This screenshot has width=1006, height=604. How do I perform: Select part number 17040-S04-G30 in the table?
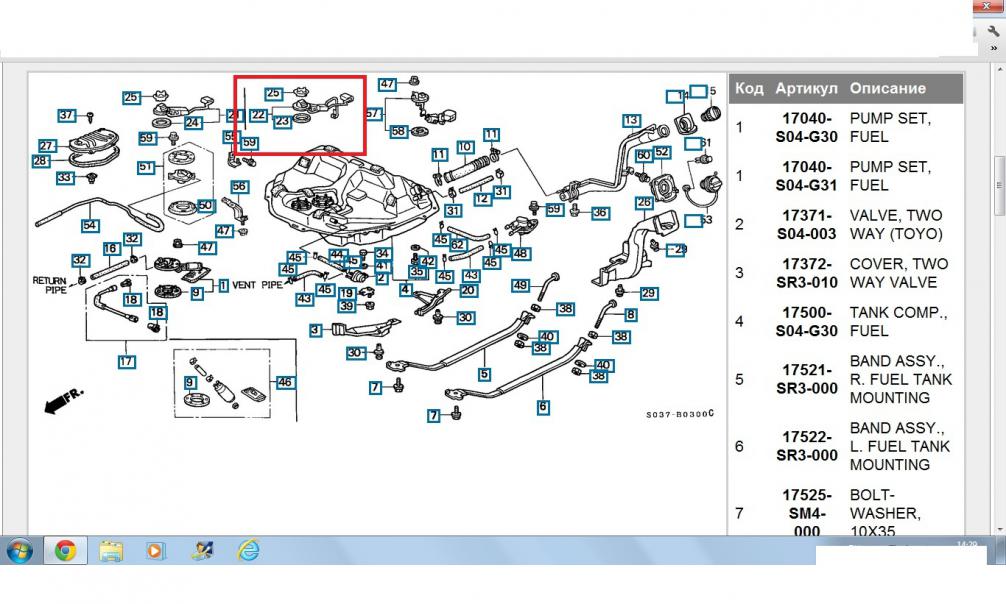[806, 127]
